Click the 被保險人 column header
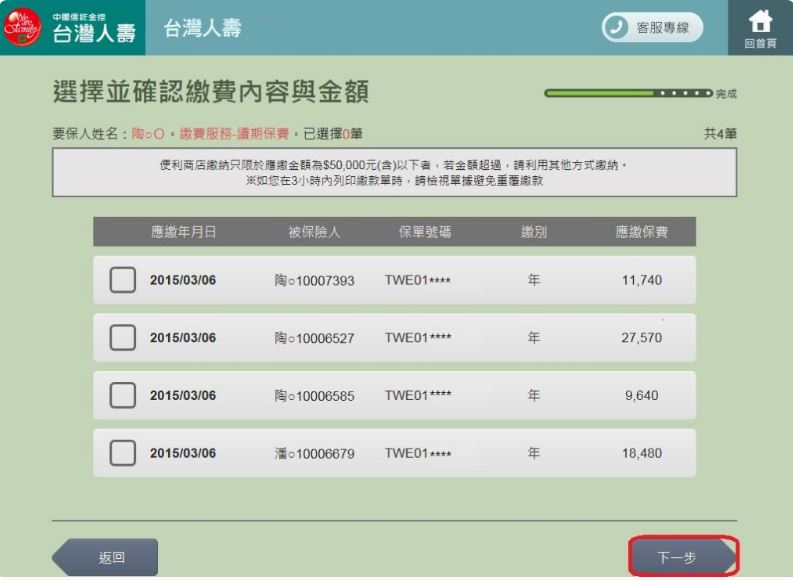Screen dimensions: 793x583 click(314, 232)
